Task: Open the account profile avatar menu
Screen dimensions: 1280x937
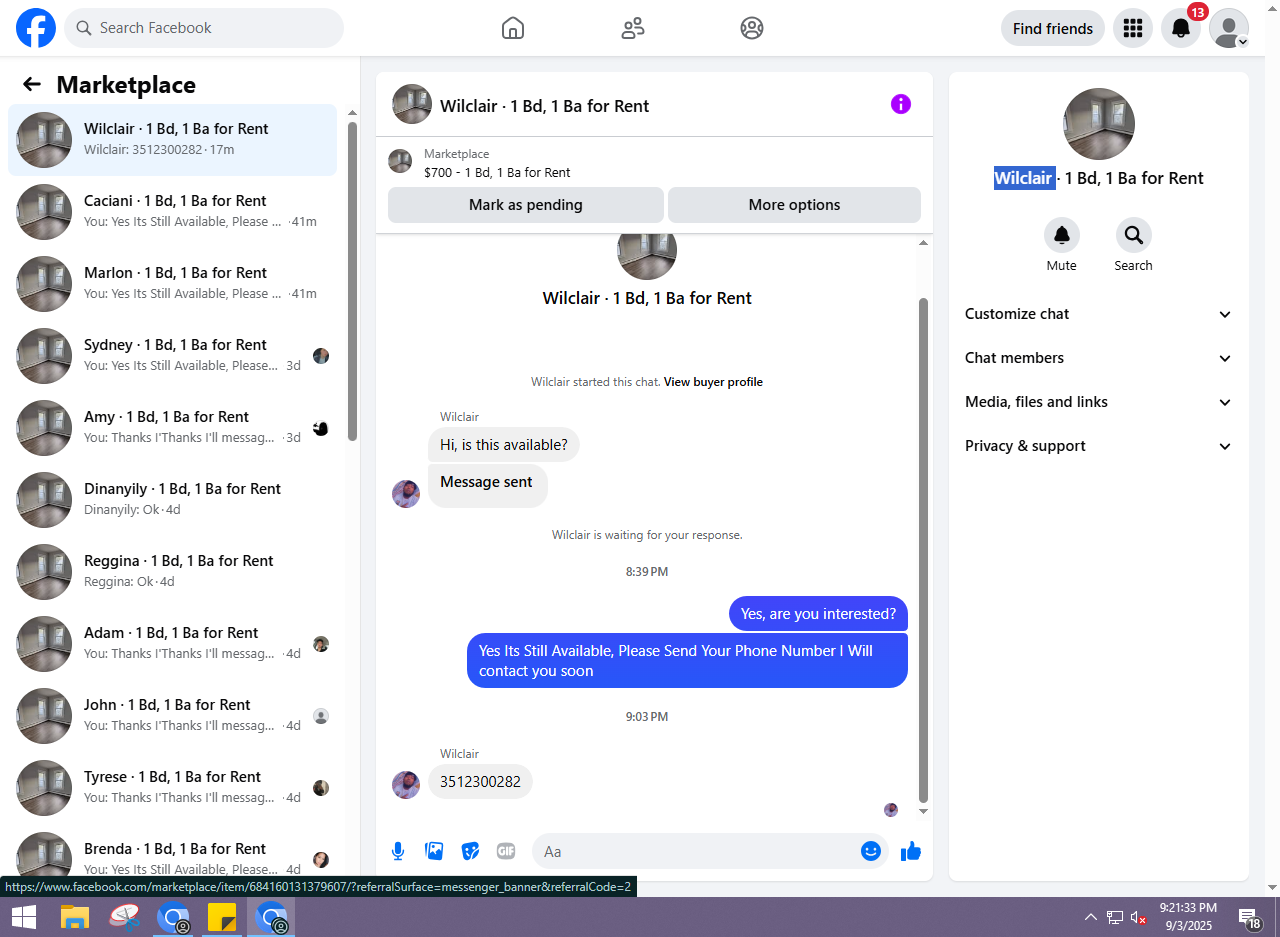Action: tap(1229, 28)
